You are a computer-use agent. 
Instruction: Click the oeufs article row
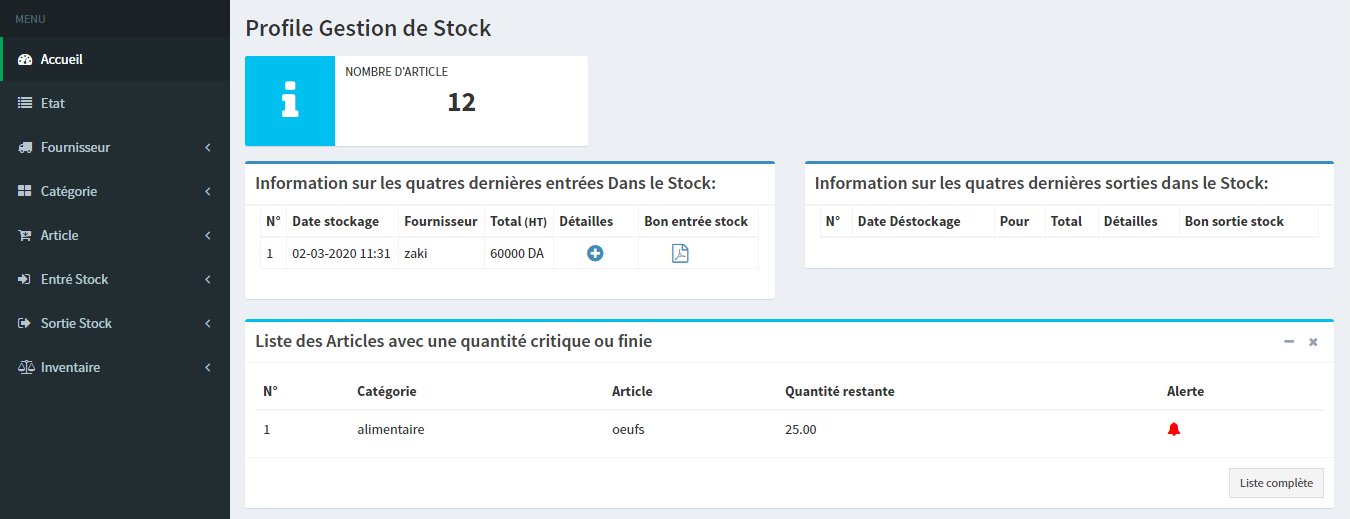click(x=628, y=430)
